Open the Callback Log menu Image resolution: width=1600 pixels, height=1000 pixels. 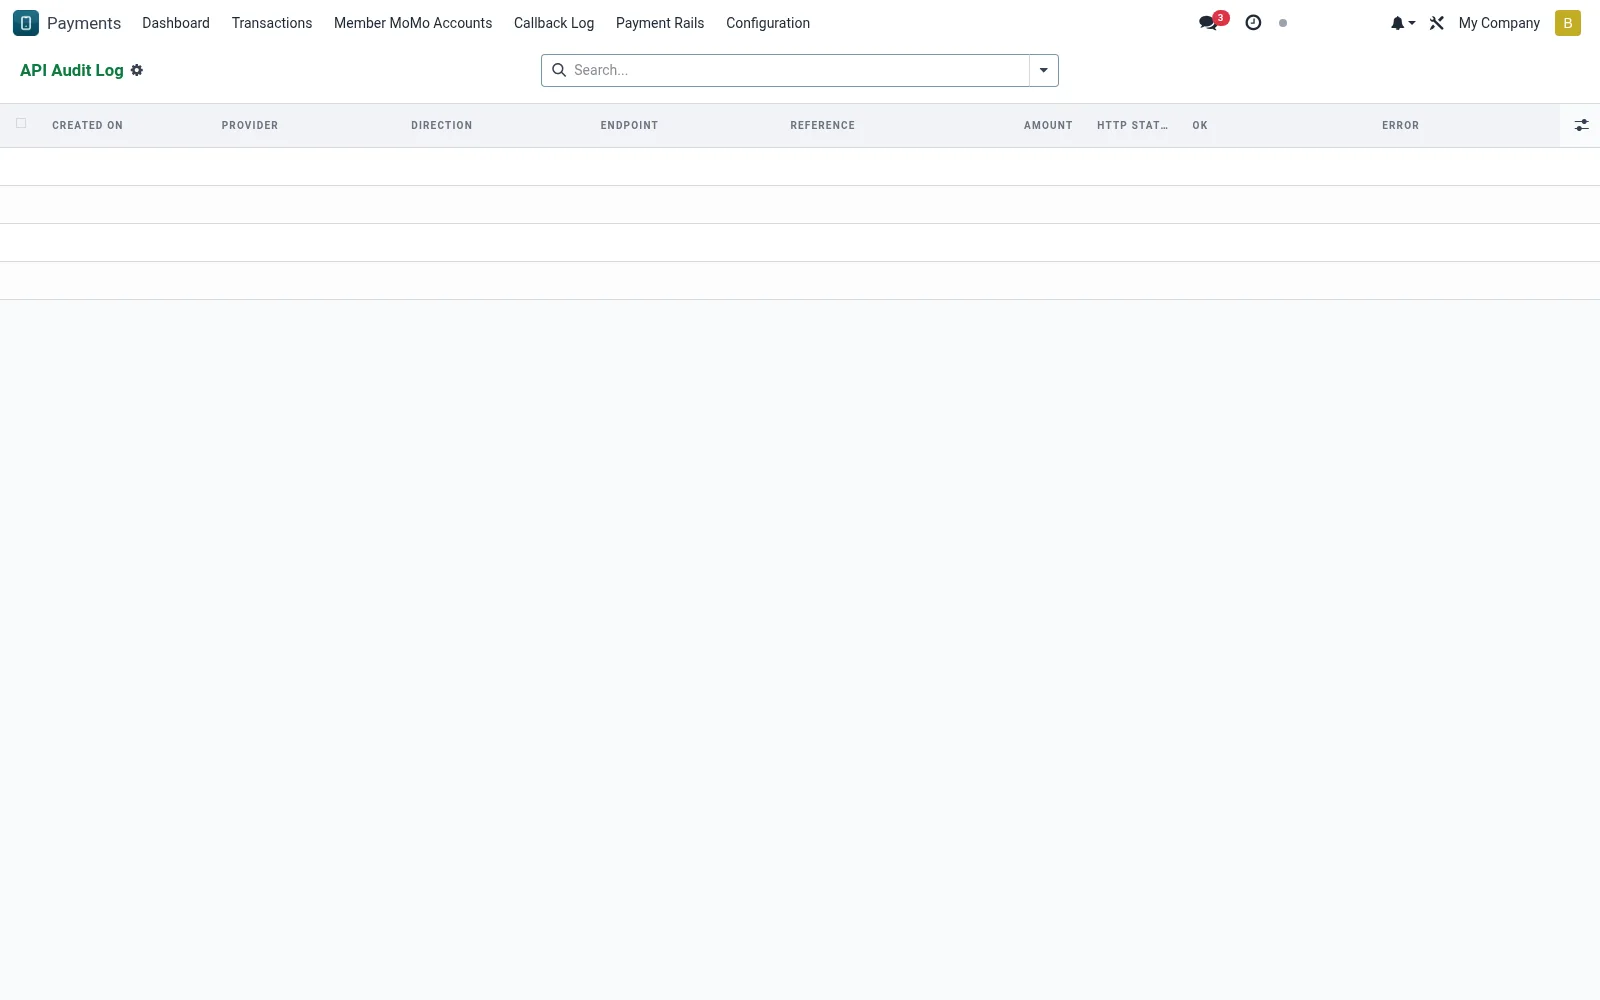(x=554, y=23)
